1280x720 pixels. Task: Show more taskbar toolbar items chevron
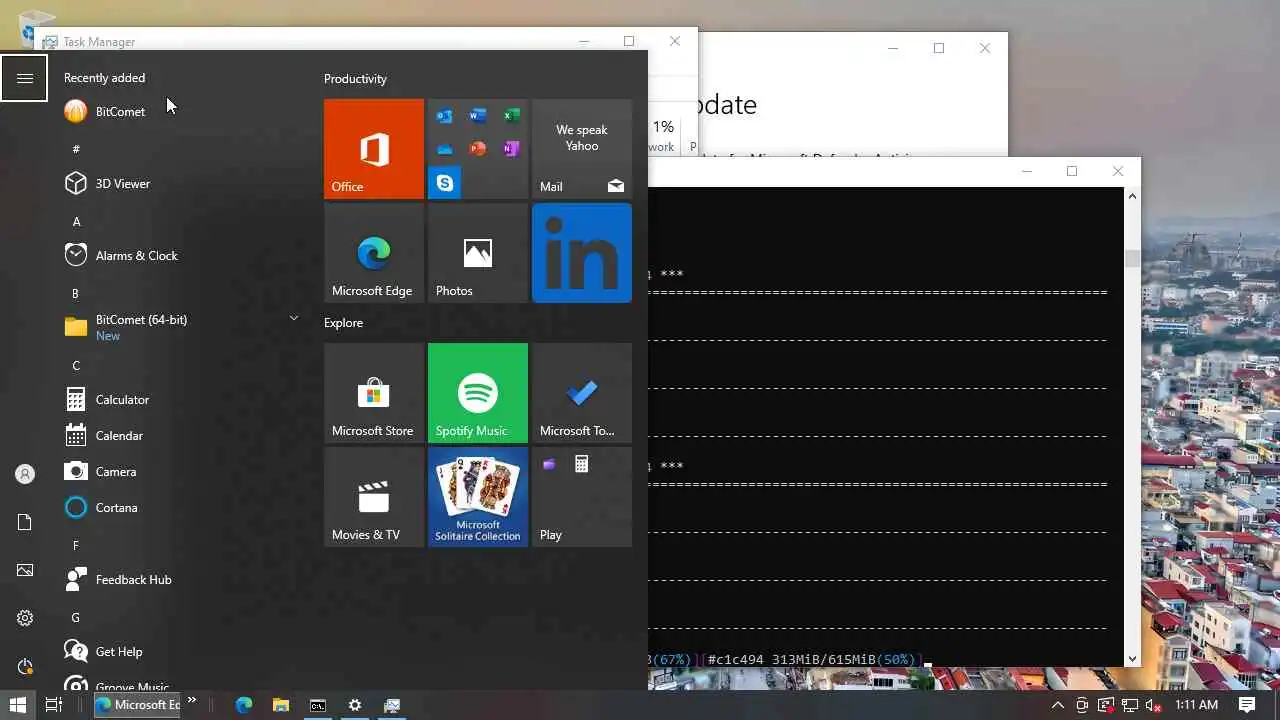[191, 701]
